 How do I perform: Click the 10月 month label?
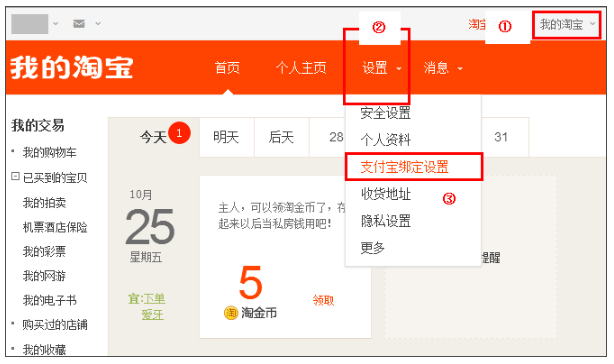pyautogui.click(x=141, y=195)
